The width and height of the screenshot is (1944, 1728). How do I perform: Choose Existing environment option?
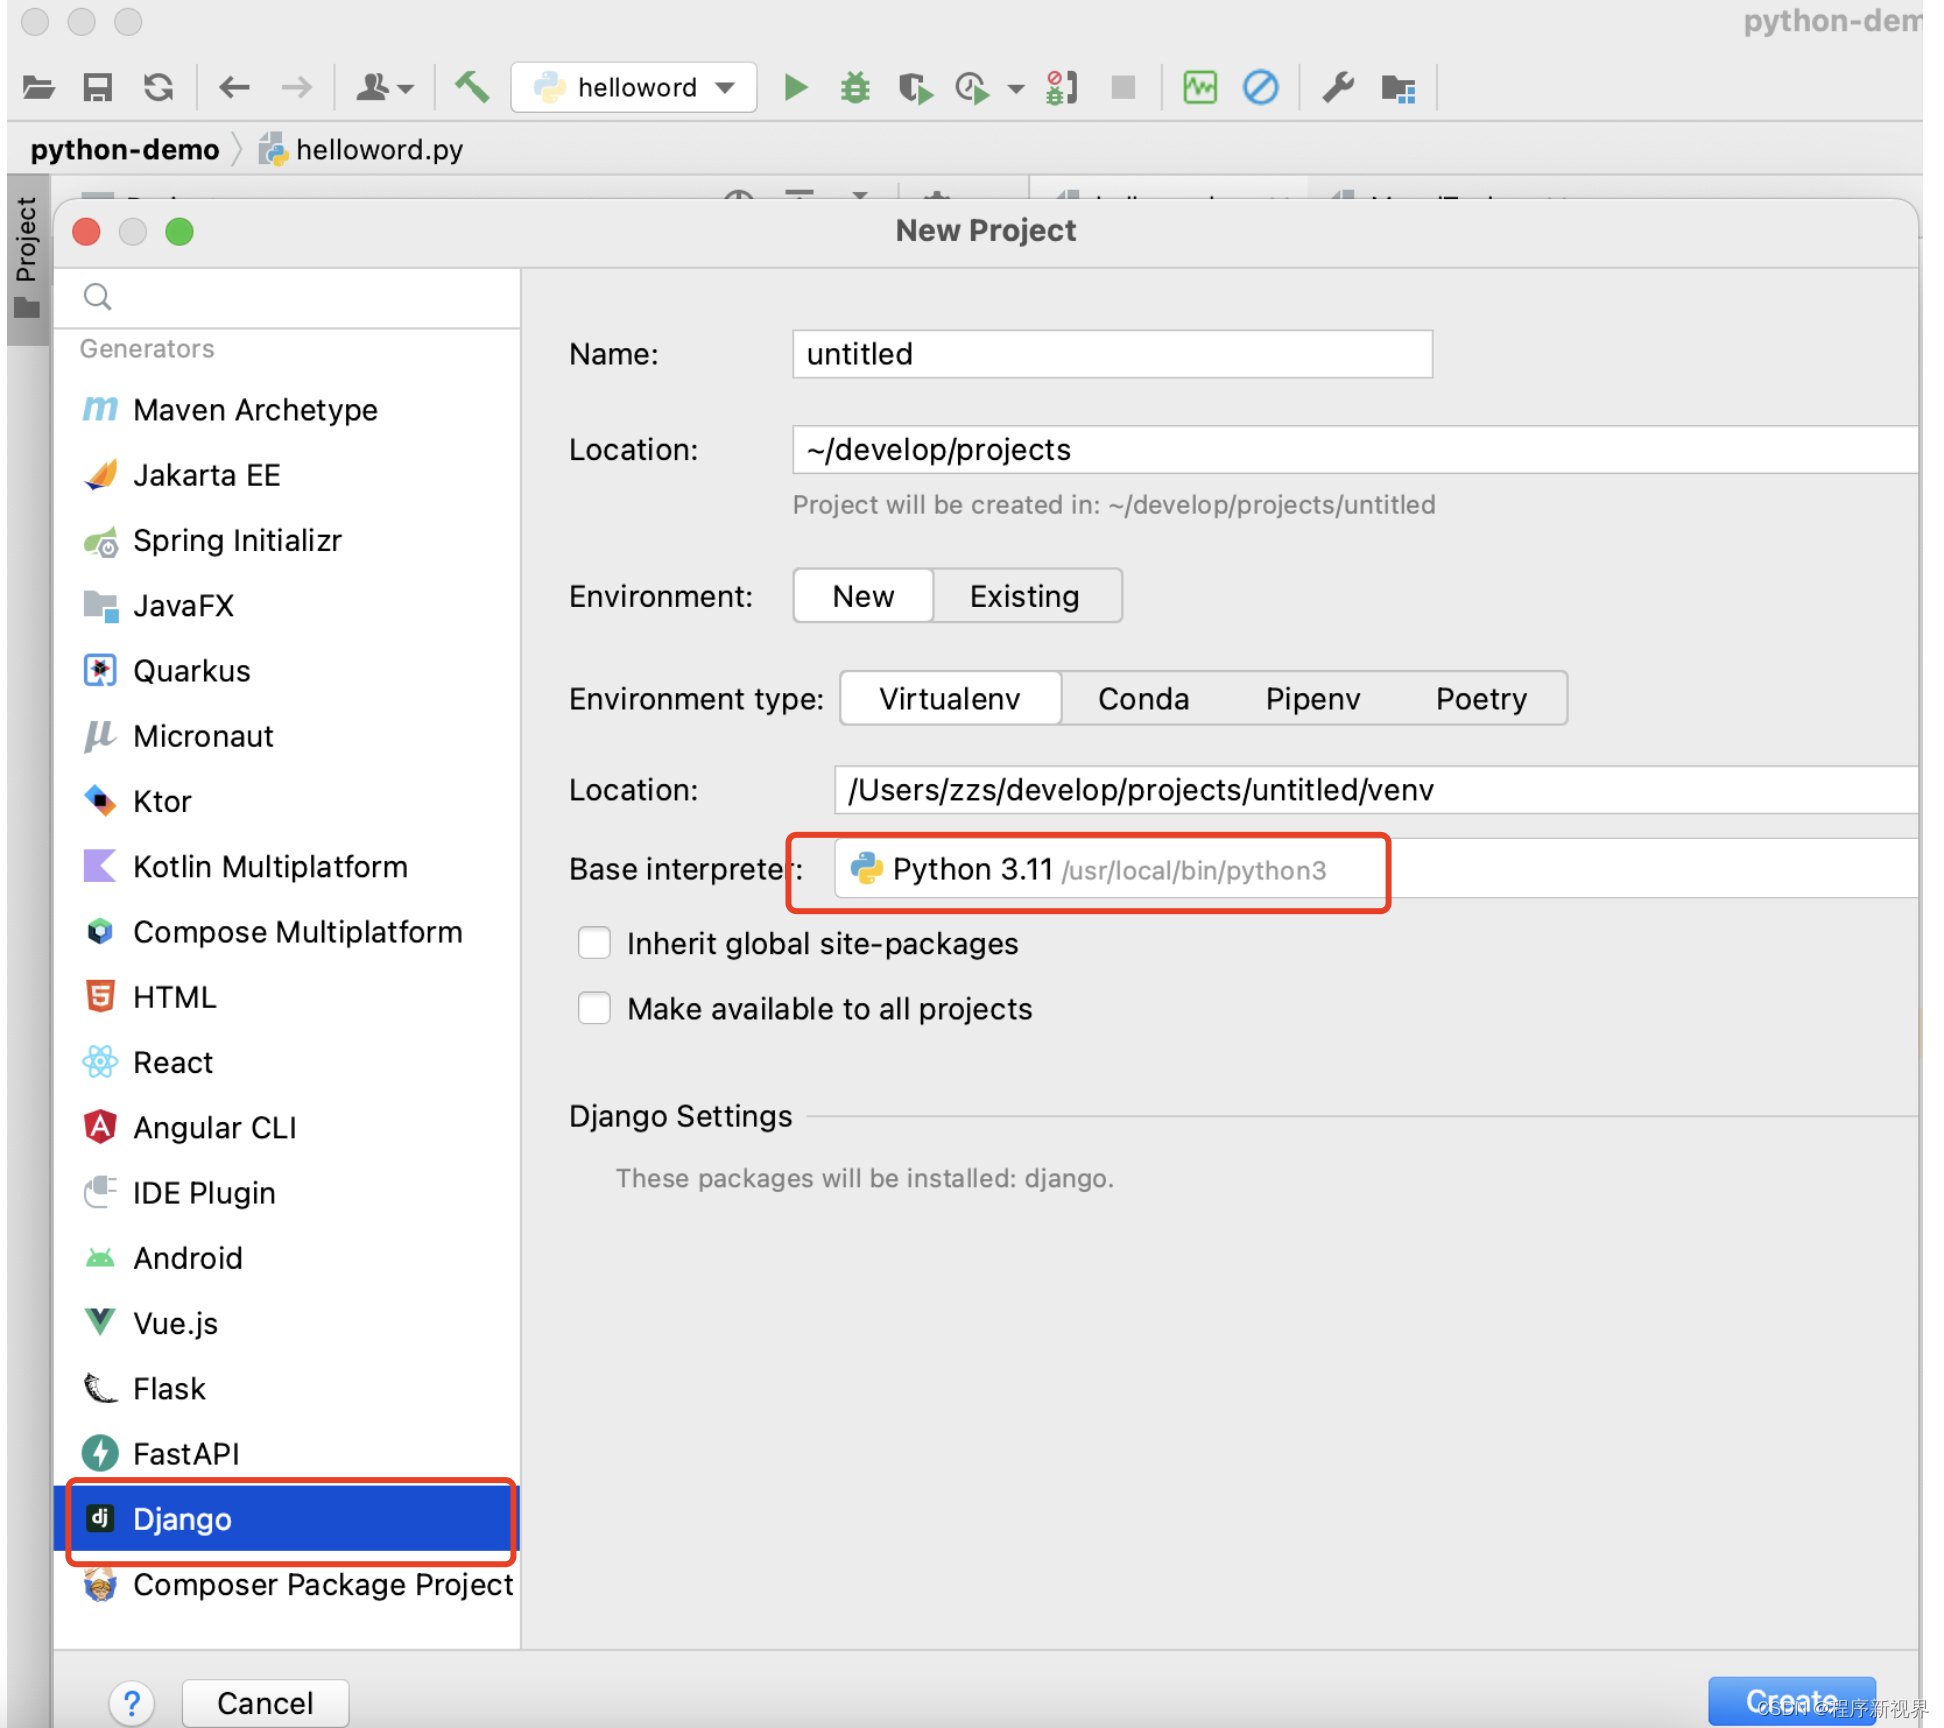[x=1026, y=596]
